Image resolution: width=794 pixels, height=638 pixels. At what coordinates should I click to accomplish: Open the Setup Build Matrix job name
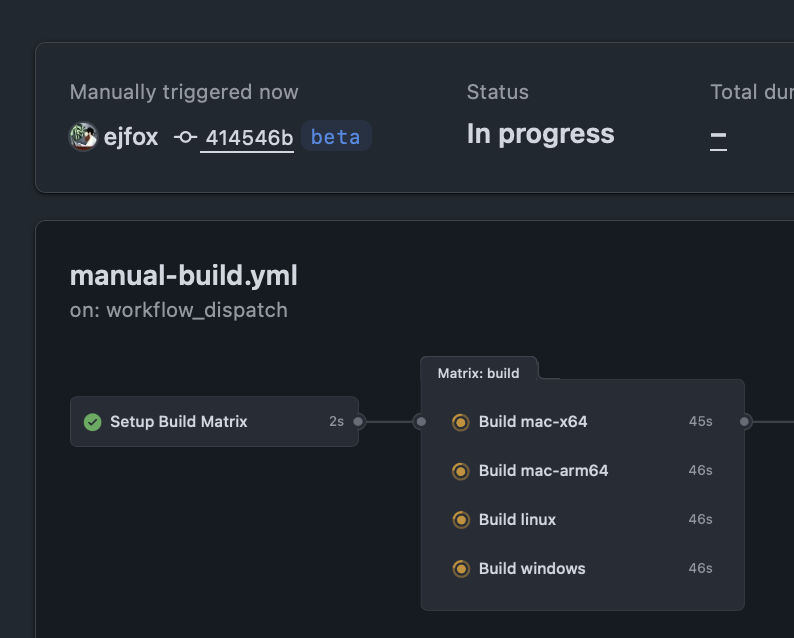[x=179, y=422]
